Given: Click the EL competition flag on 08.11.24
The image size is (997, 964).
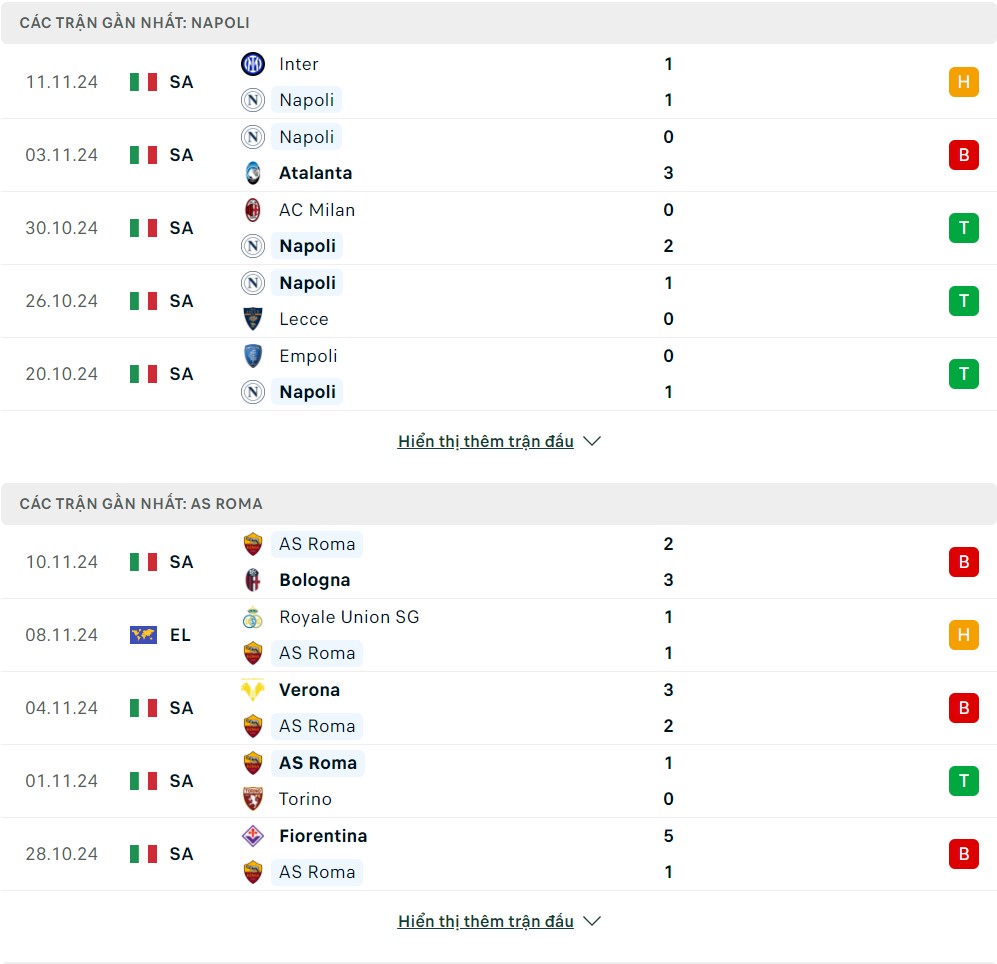Looking at the screenshot, I should pyautogui.click(x=143, y=635).
